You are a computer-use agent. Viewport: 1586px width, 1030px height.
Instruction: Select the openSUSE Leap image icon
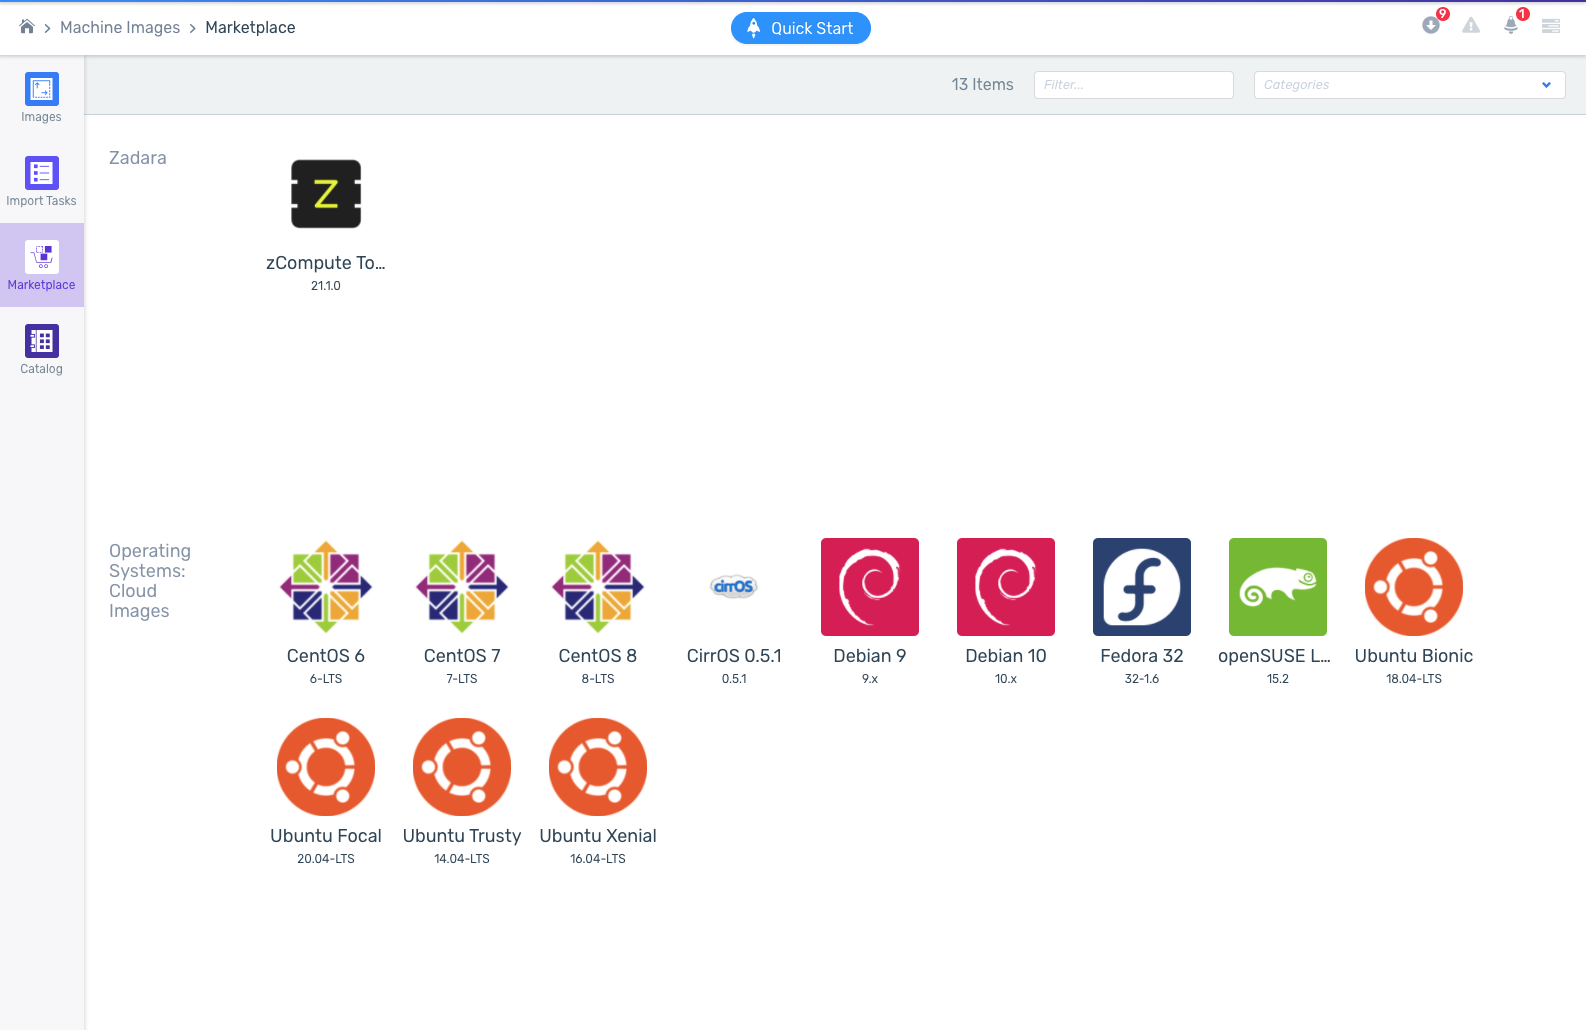(1278, 587)
